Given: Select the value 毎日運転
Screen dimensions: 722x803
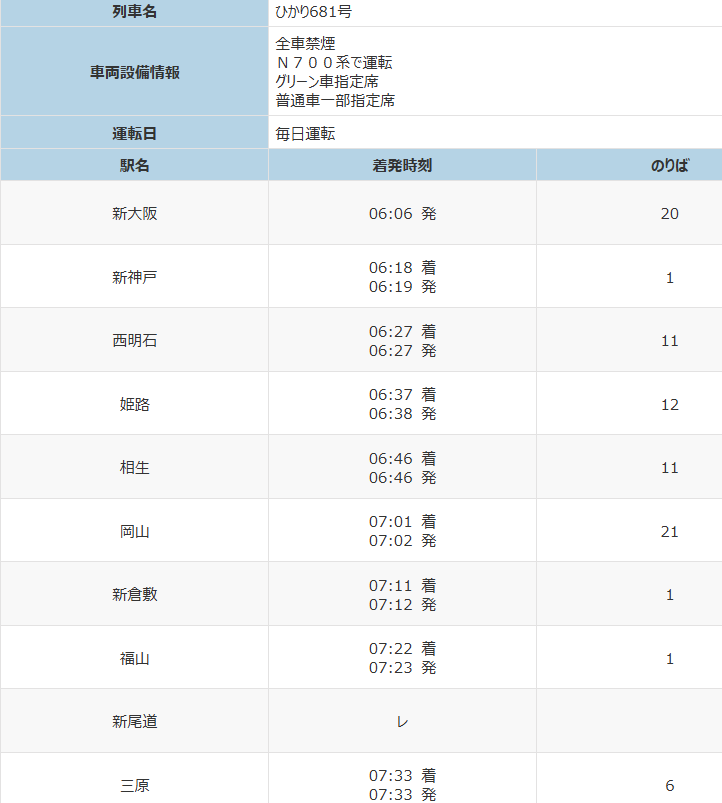Looking at the screenshot, I should 305,134.
